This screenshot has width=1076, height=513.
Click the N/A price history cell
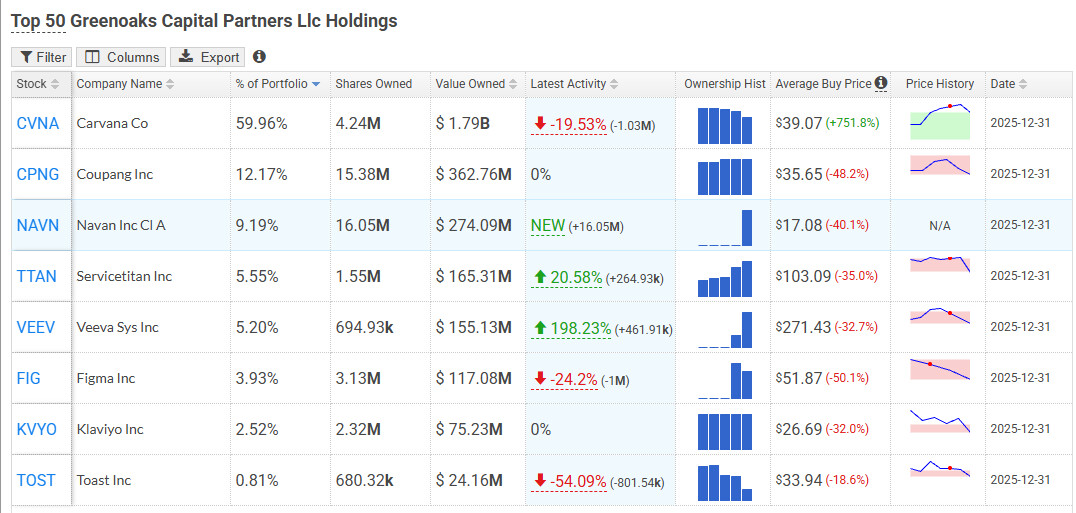tap(939, 226)
